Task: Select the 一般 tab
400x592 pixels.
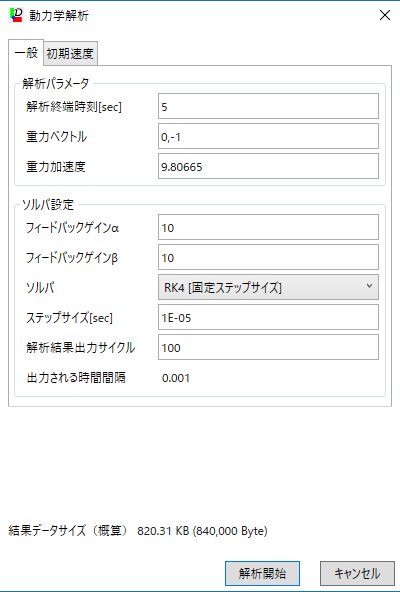Action: pos(26,53)
